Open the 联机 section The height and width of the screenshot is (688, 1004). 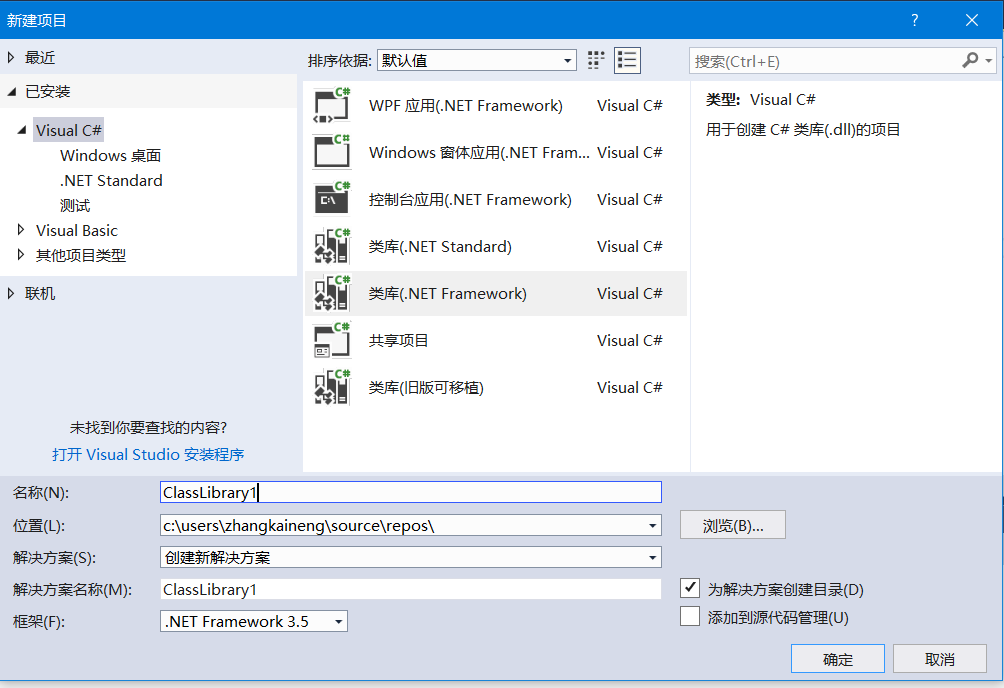click(x=38, y=292)
